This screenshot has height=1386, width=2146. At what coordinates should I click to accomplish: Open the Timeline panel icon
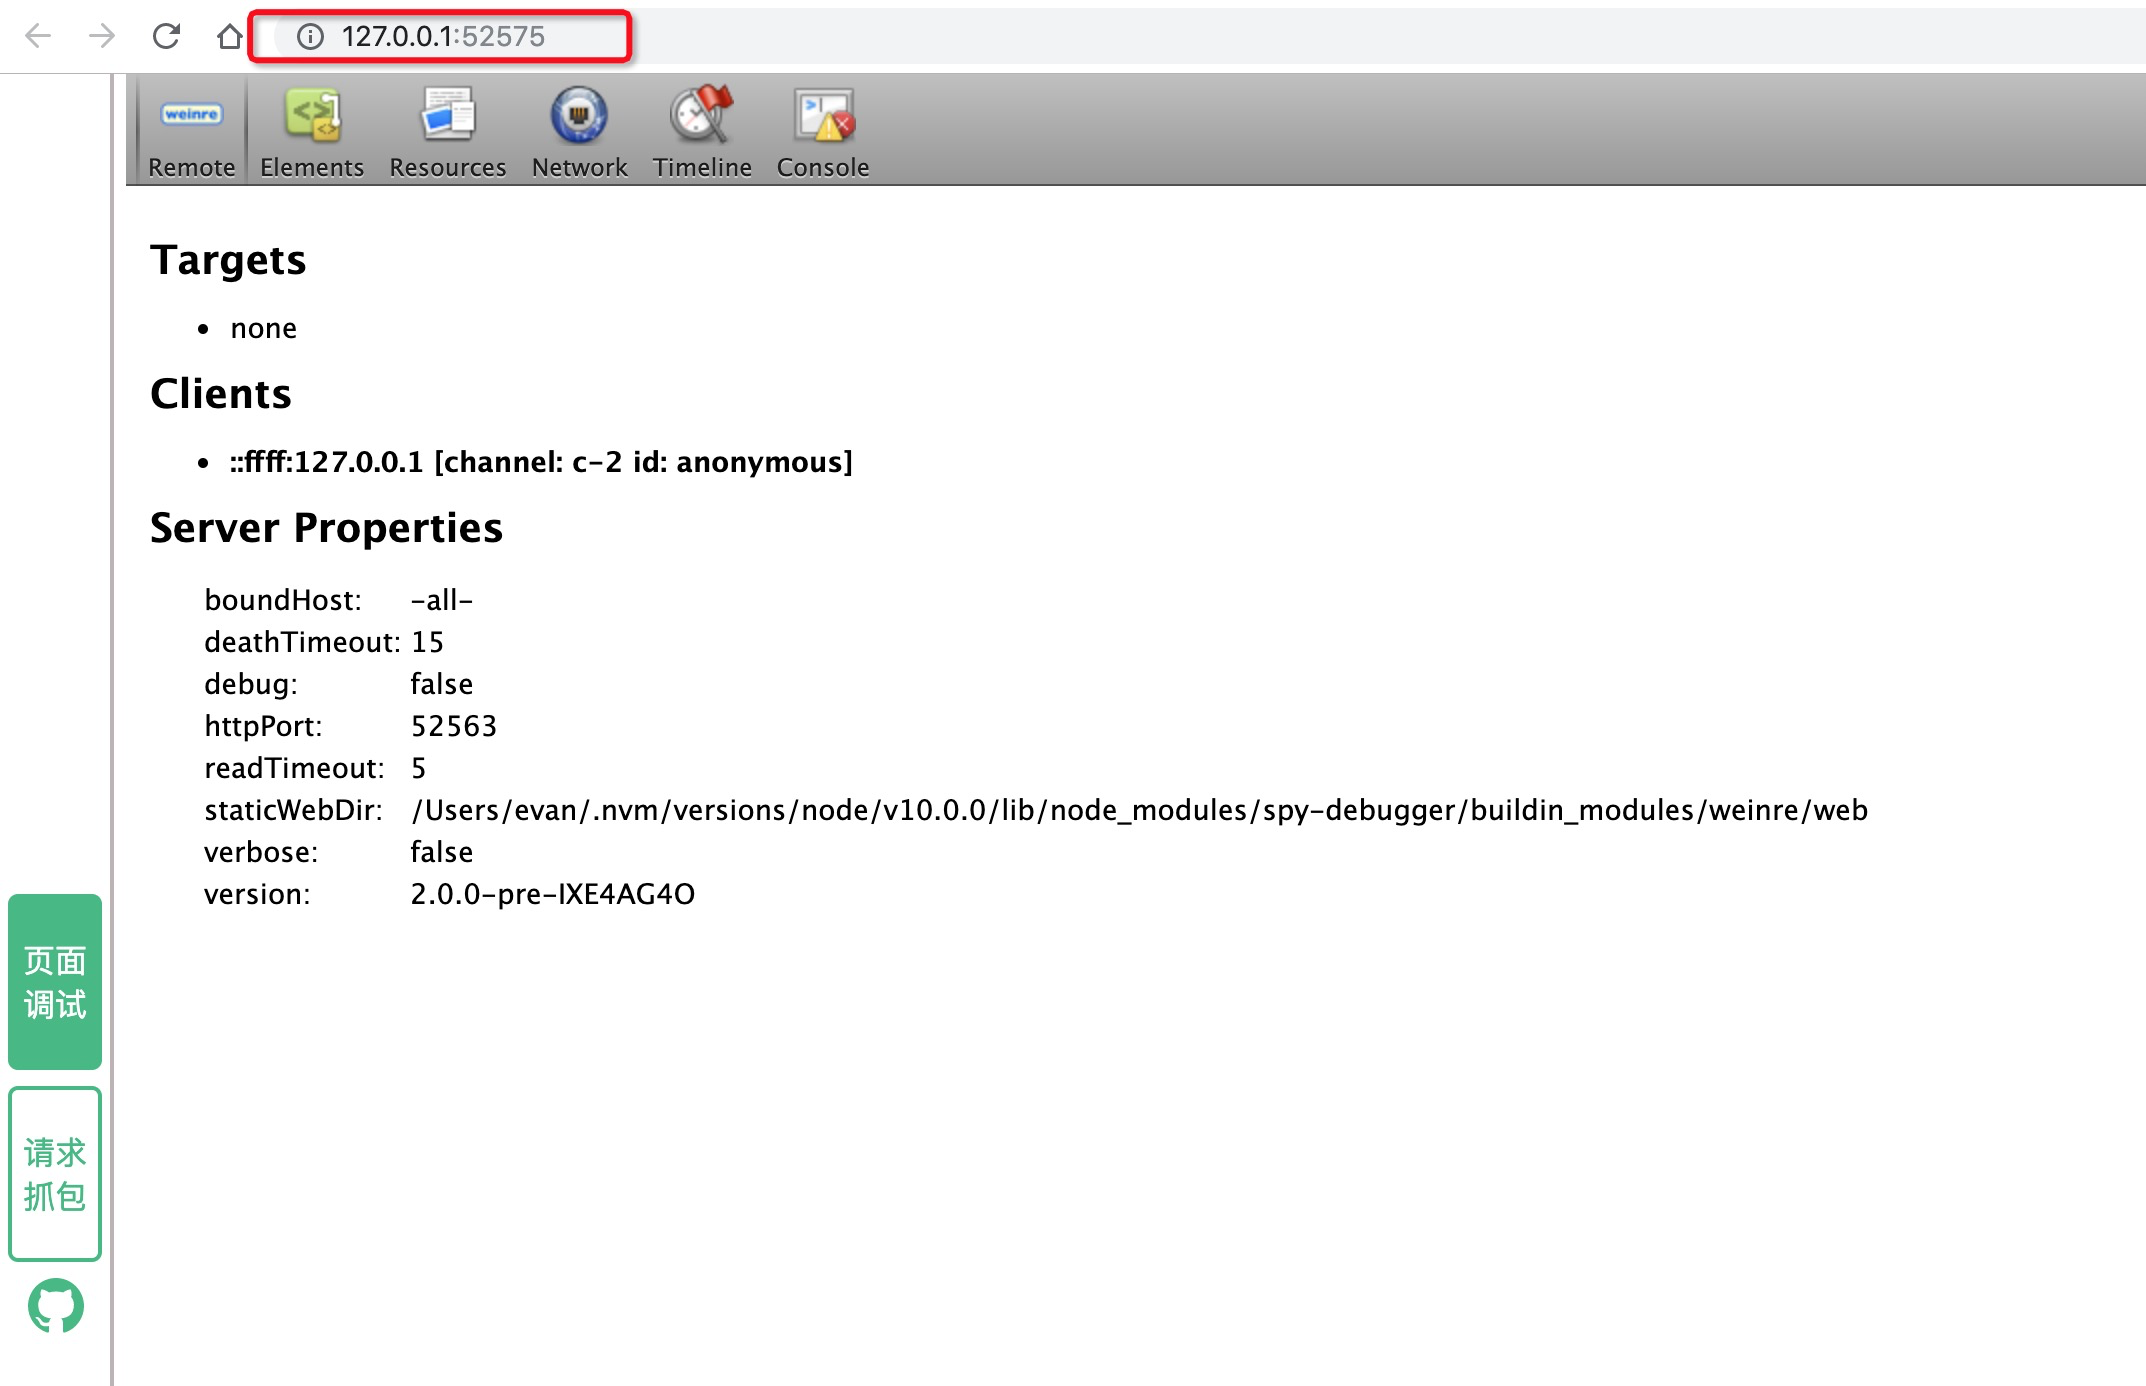tap(702, 114)
